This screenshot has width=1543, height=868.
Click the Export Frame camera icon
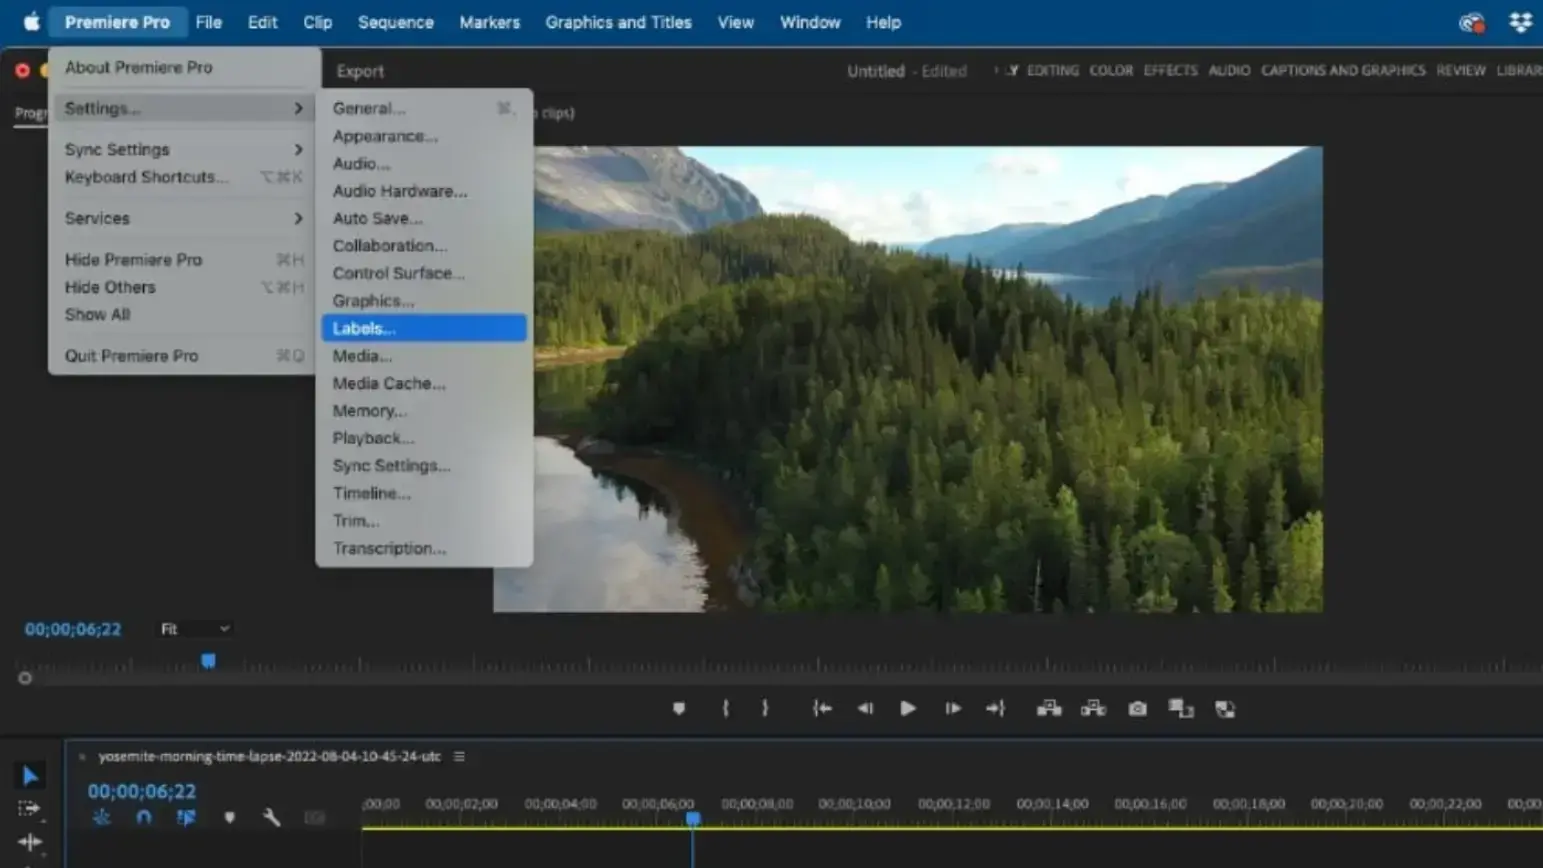click(1136, 708)
